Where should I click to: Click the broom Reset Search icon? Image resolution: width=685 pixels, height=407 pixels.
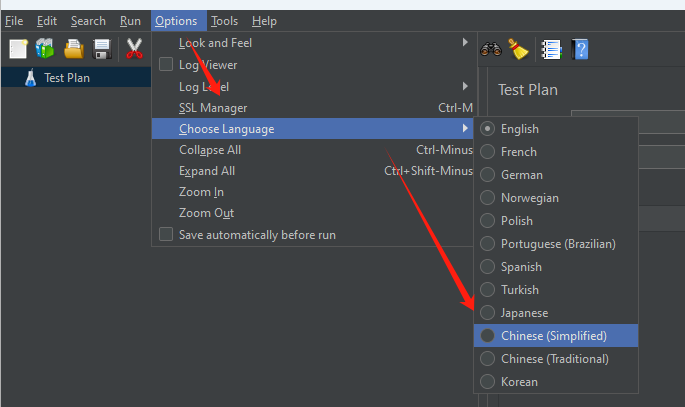point(518,48)
